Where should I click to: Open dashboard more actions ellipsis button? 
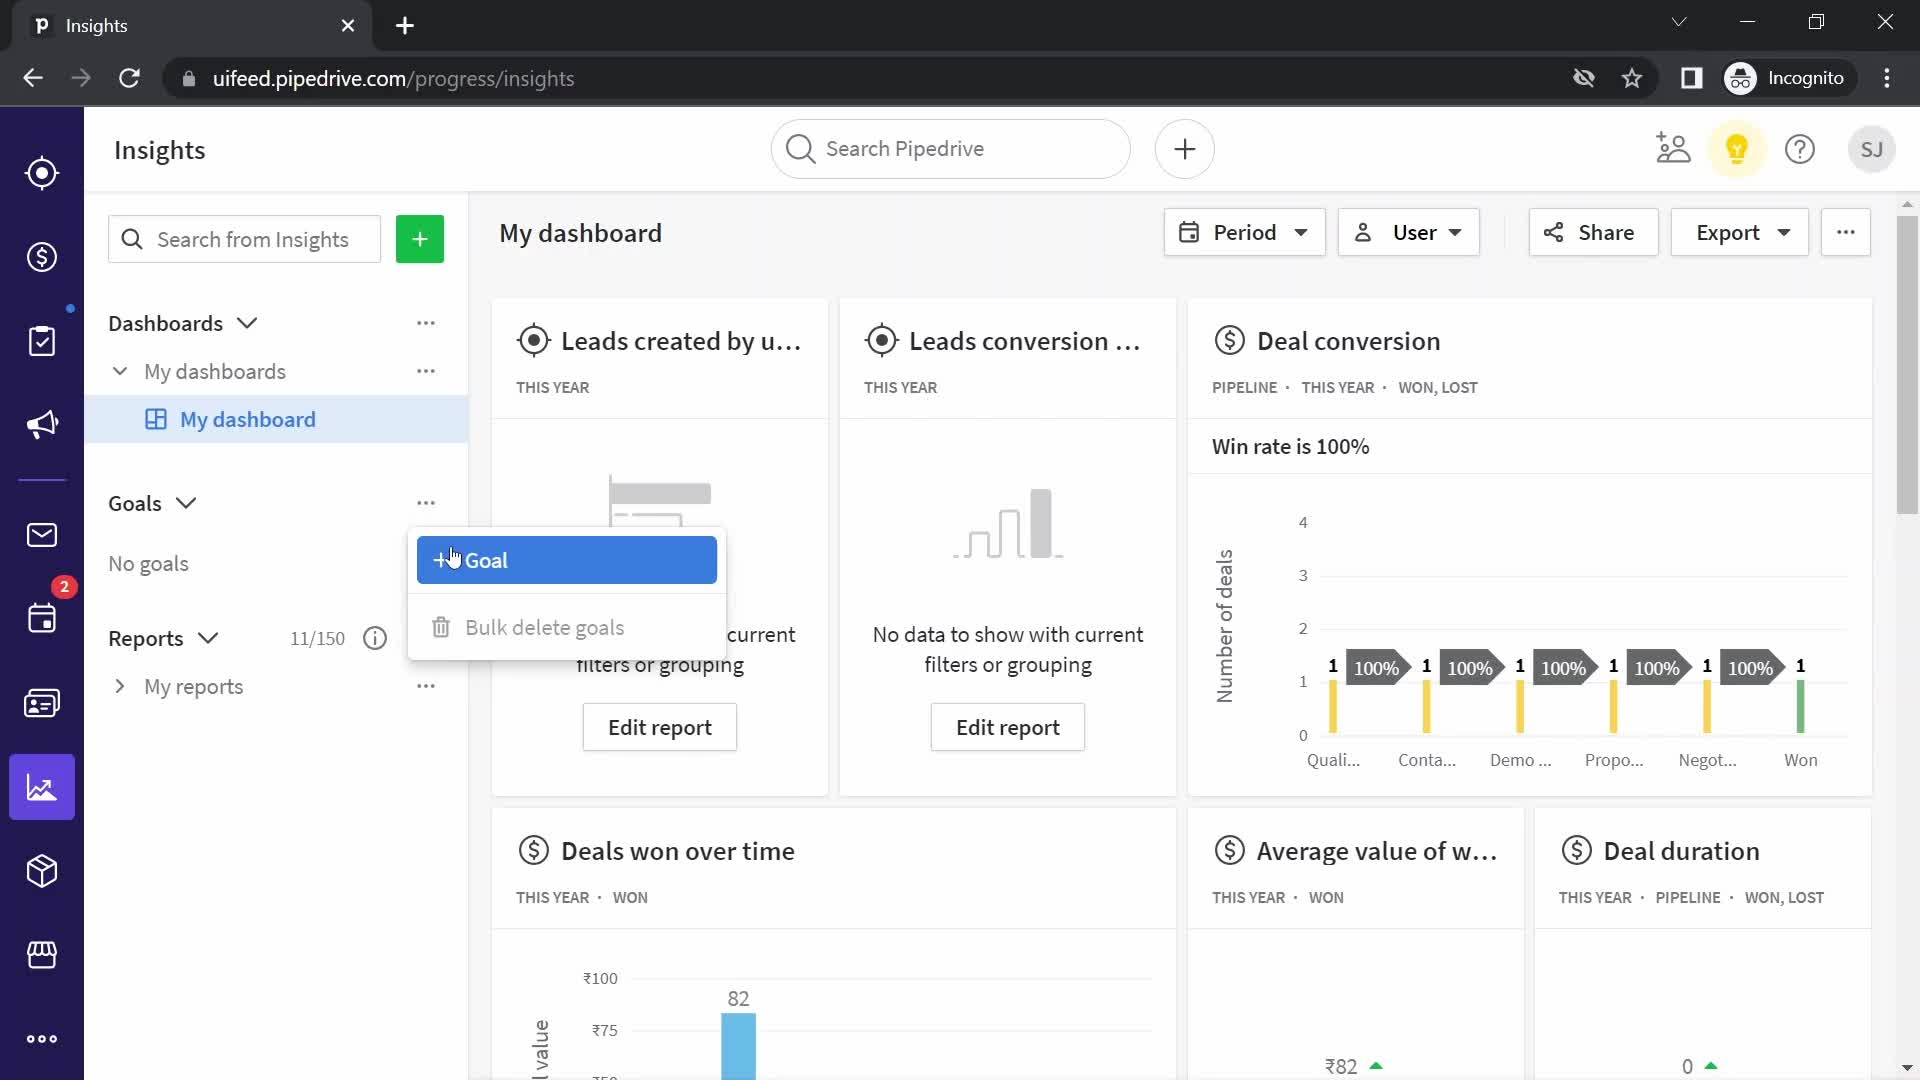pos(1846,232)
